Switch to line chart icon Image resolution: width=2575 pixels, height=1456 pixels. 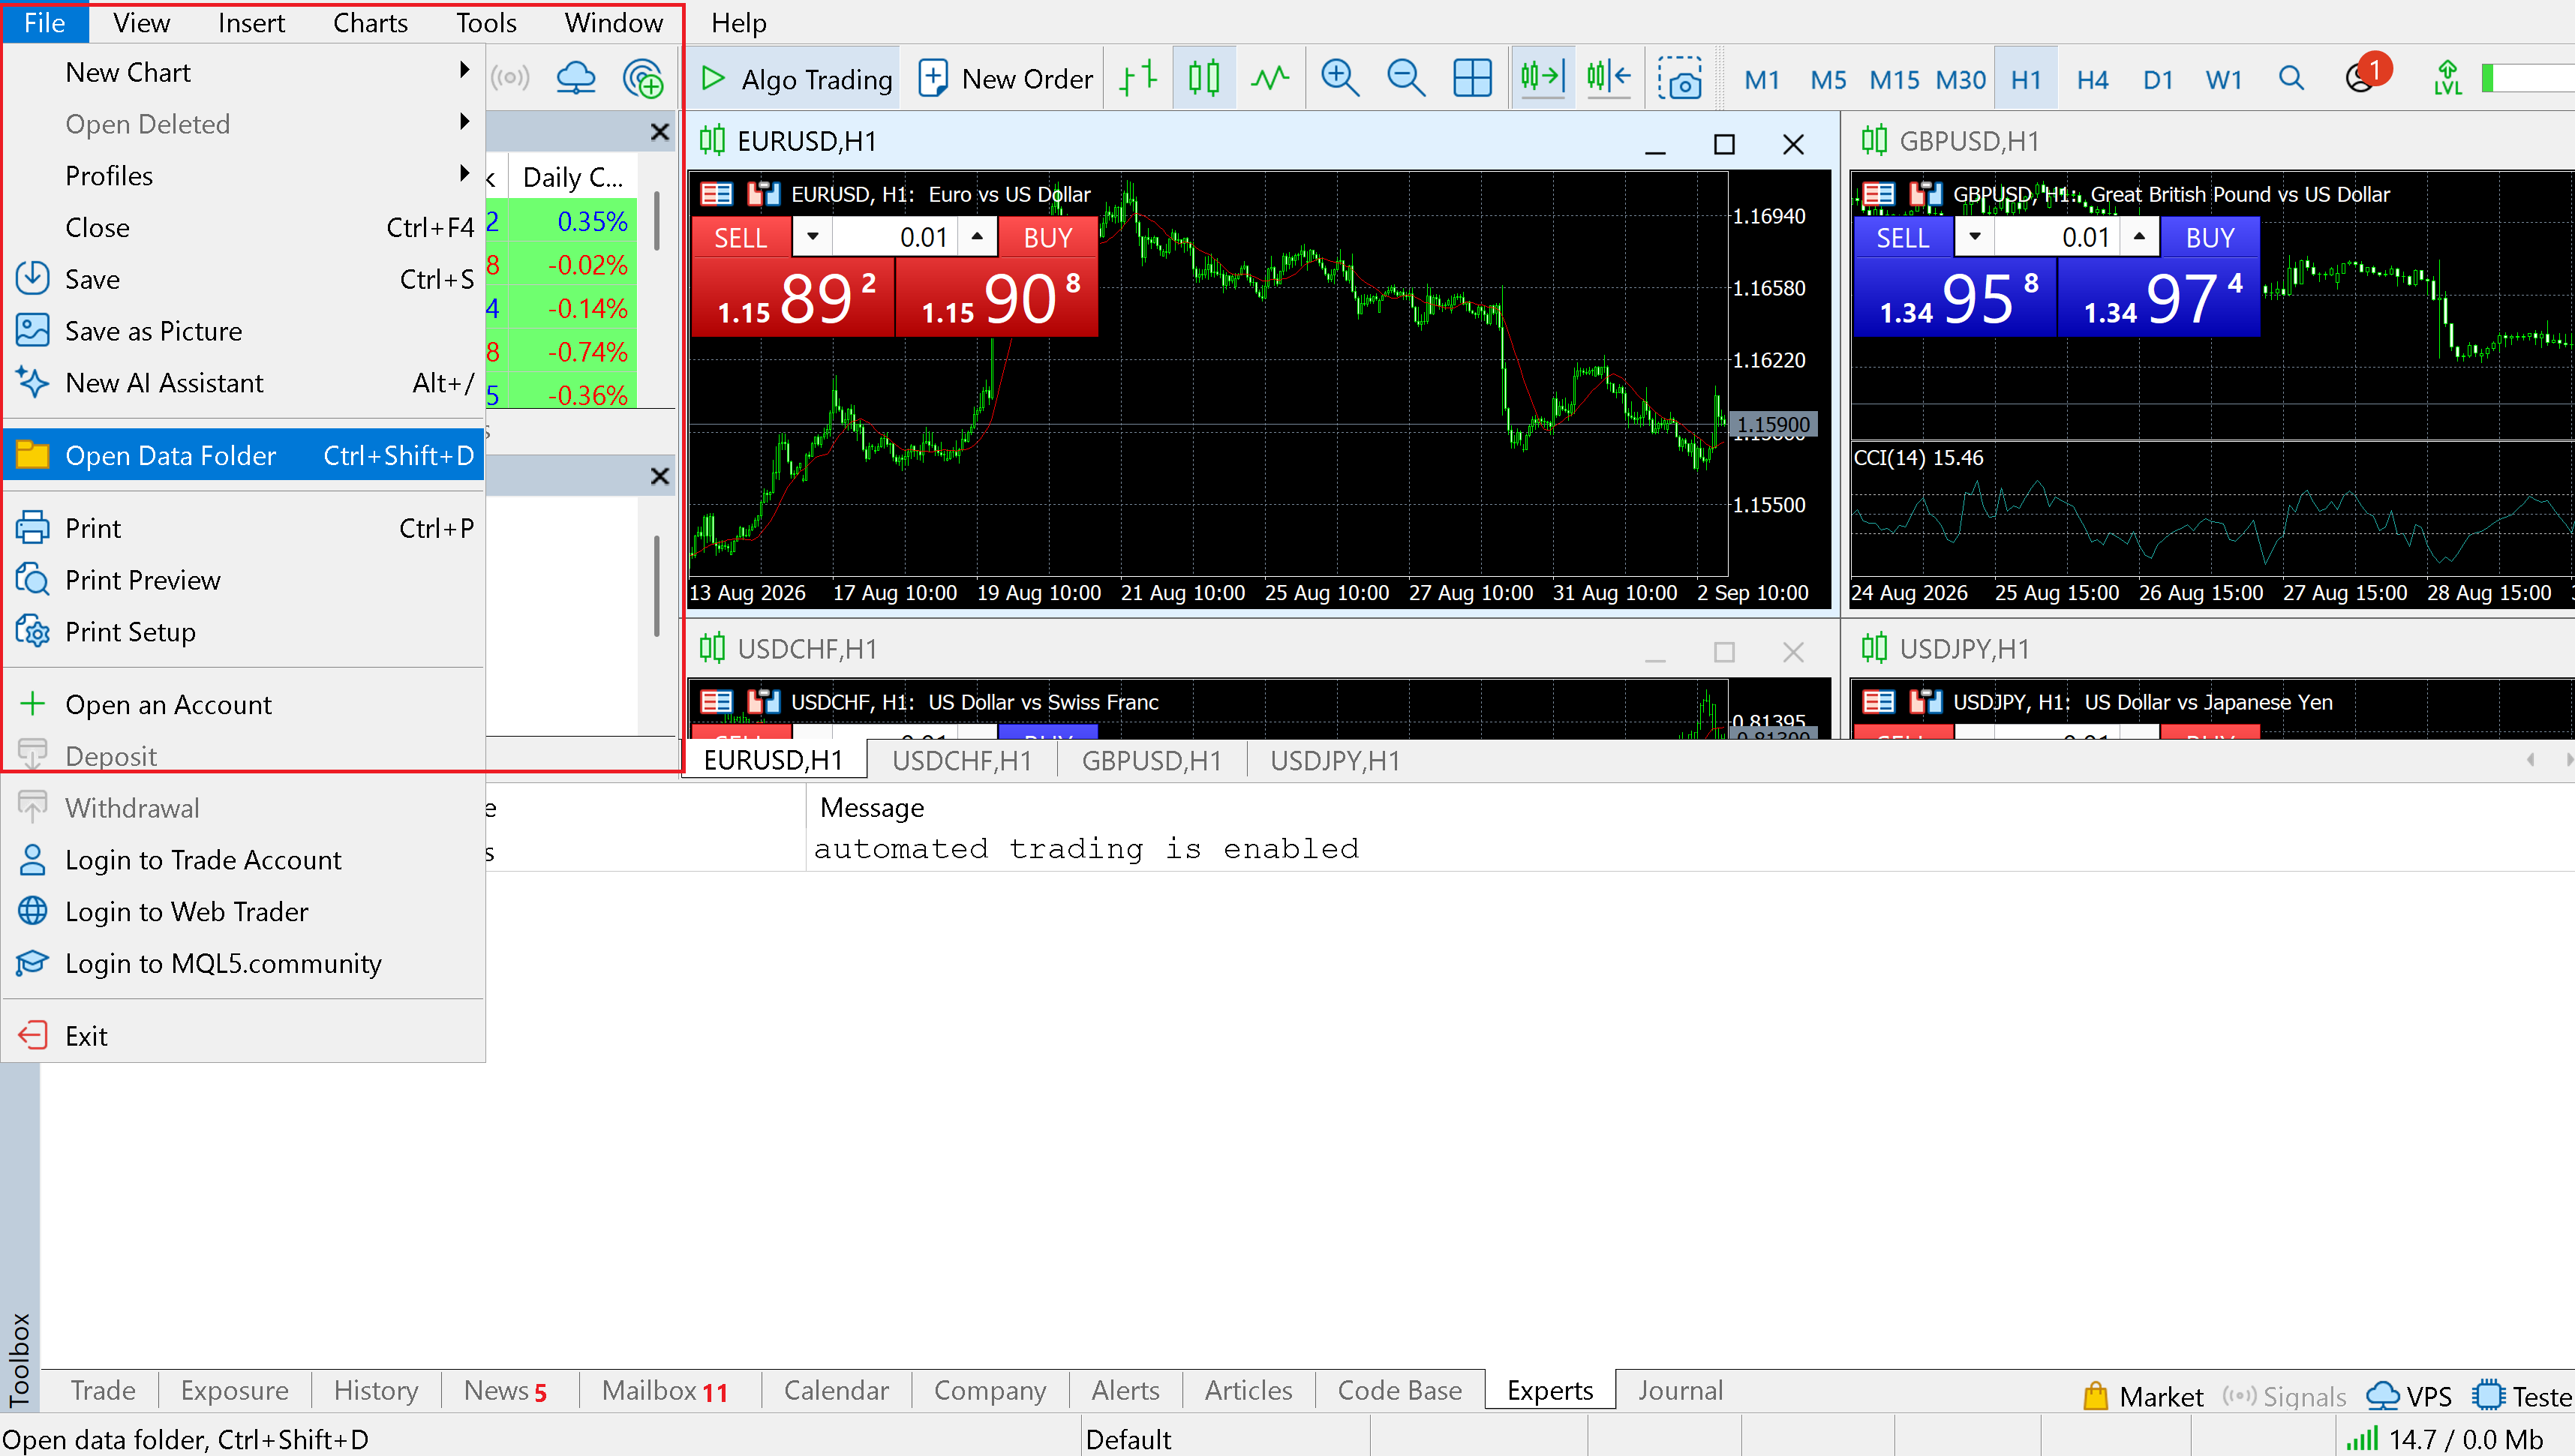pos(1270,78)
